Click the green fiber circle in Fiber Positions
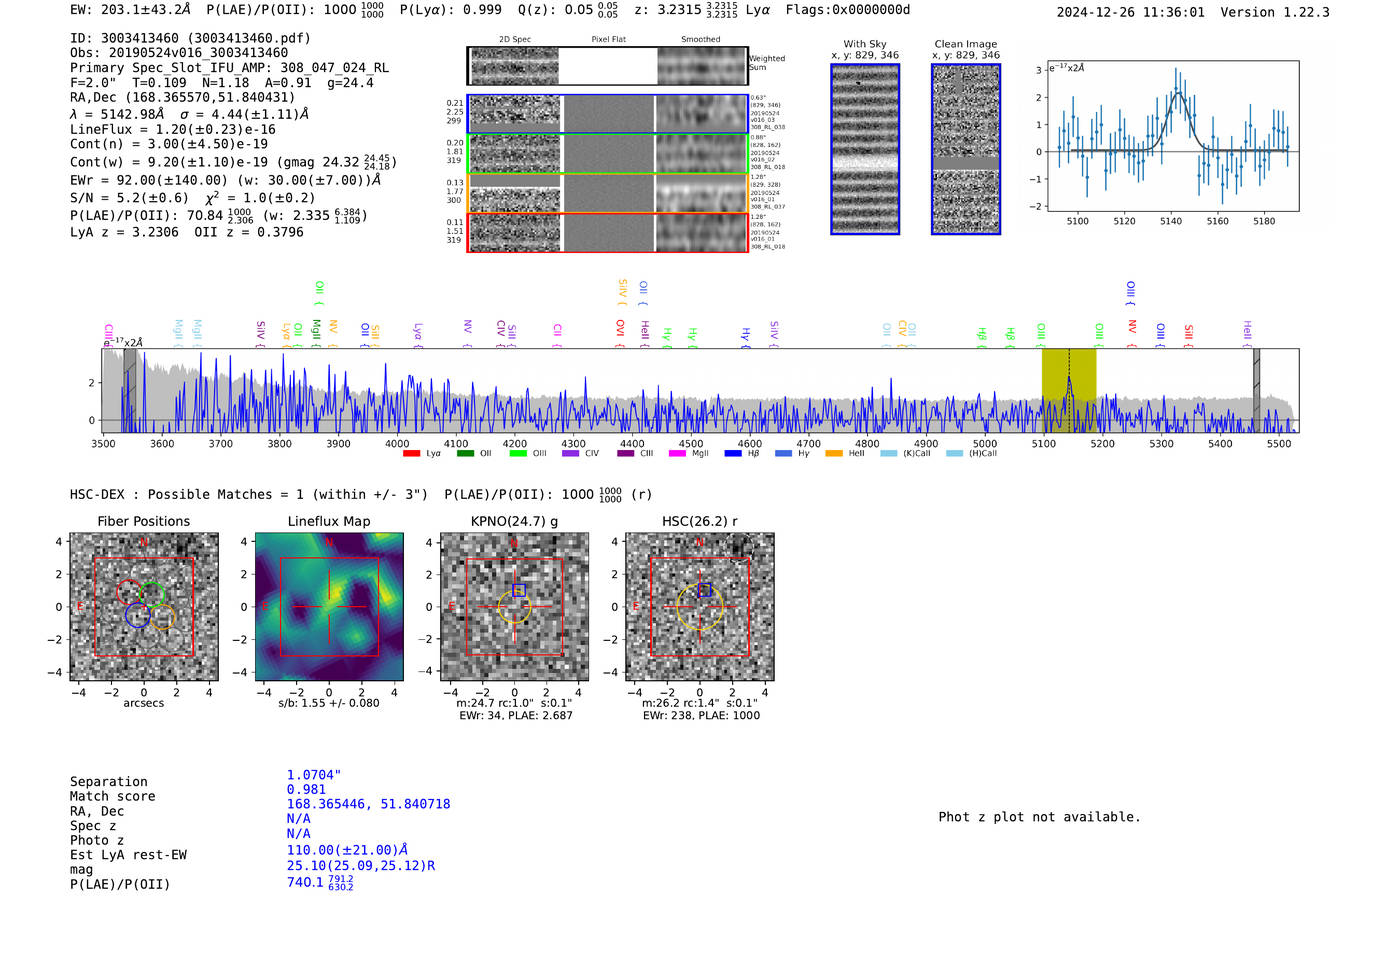Viewport: 1400px width, 953px height. pyautogui.click(x=152, y=594)
